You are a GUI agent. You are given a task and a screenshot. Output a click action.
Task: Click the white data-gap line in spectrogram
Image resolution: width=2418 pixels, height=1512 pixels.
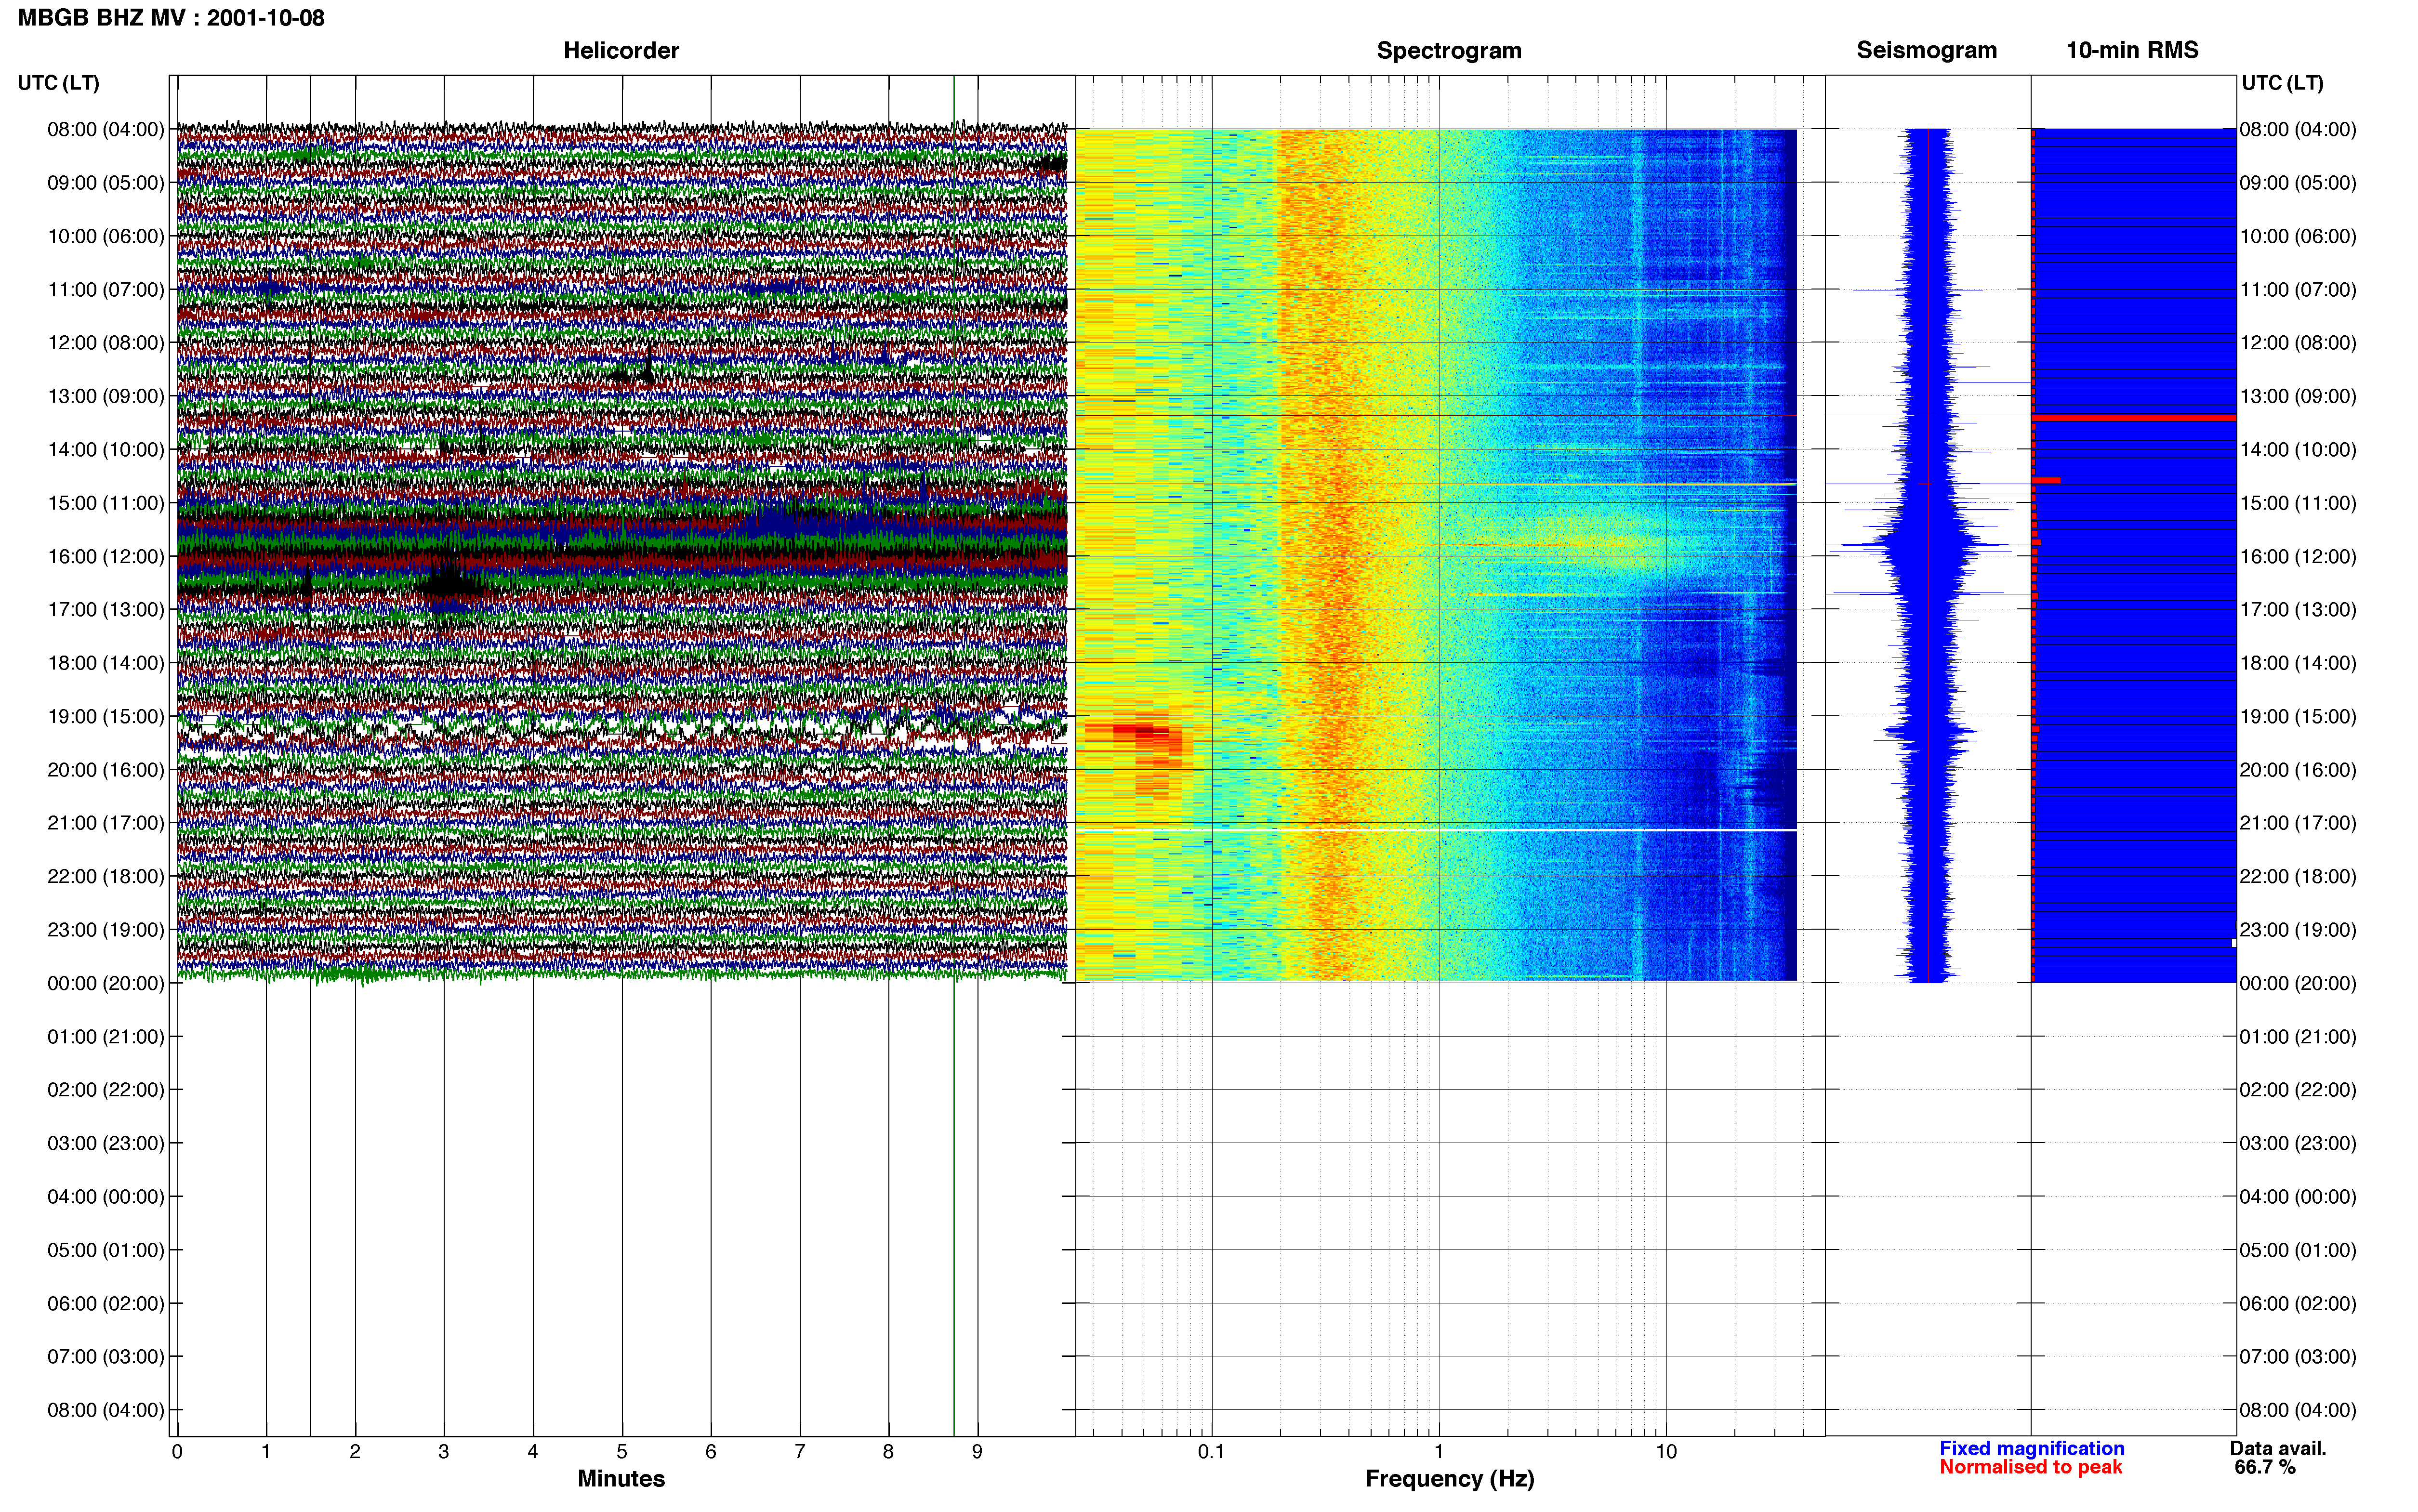click(x=1436, y=830)
